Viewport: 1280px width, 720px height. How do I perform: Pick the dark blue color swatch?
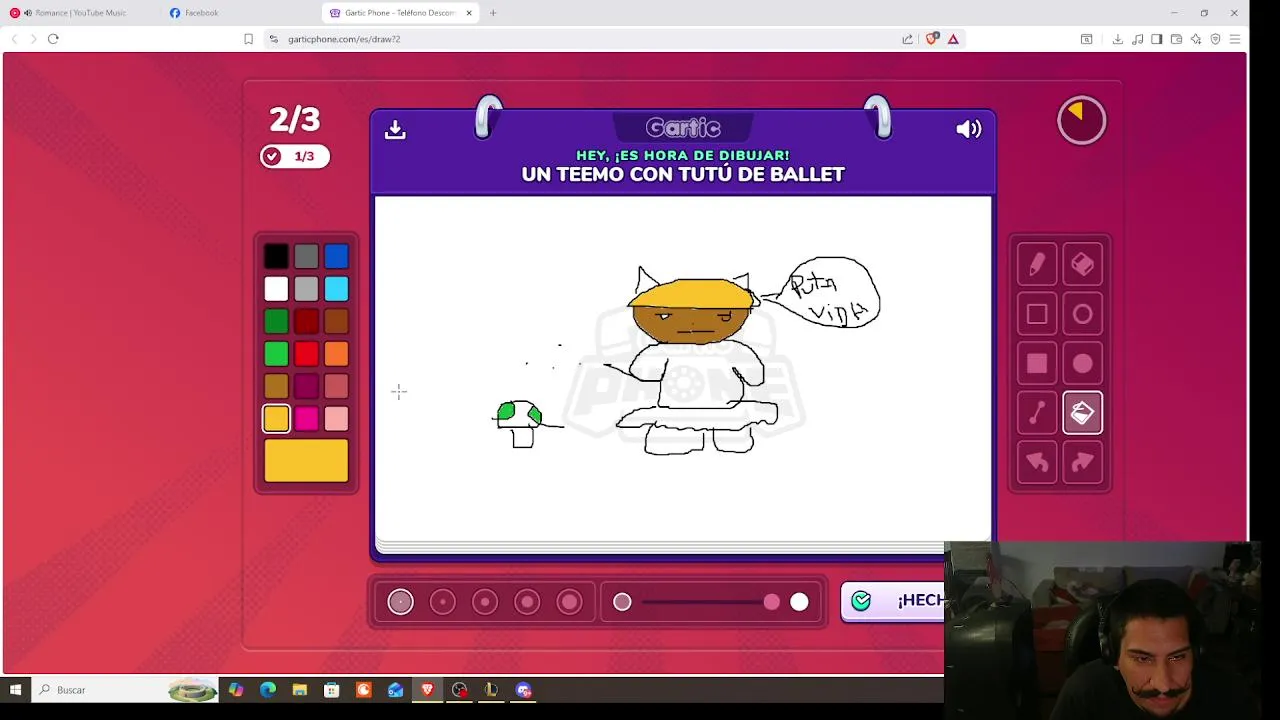(x=336, y=257)
